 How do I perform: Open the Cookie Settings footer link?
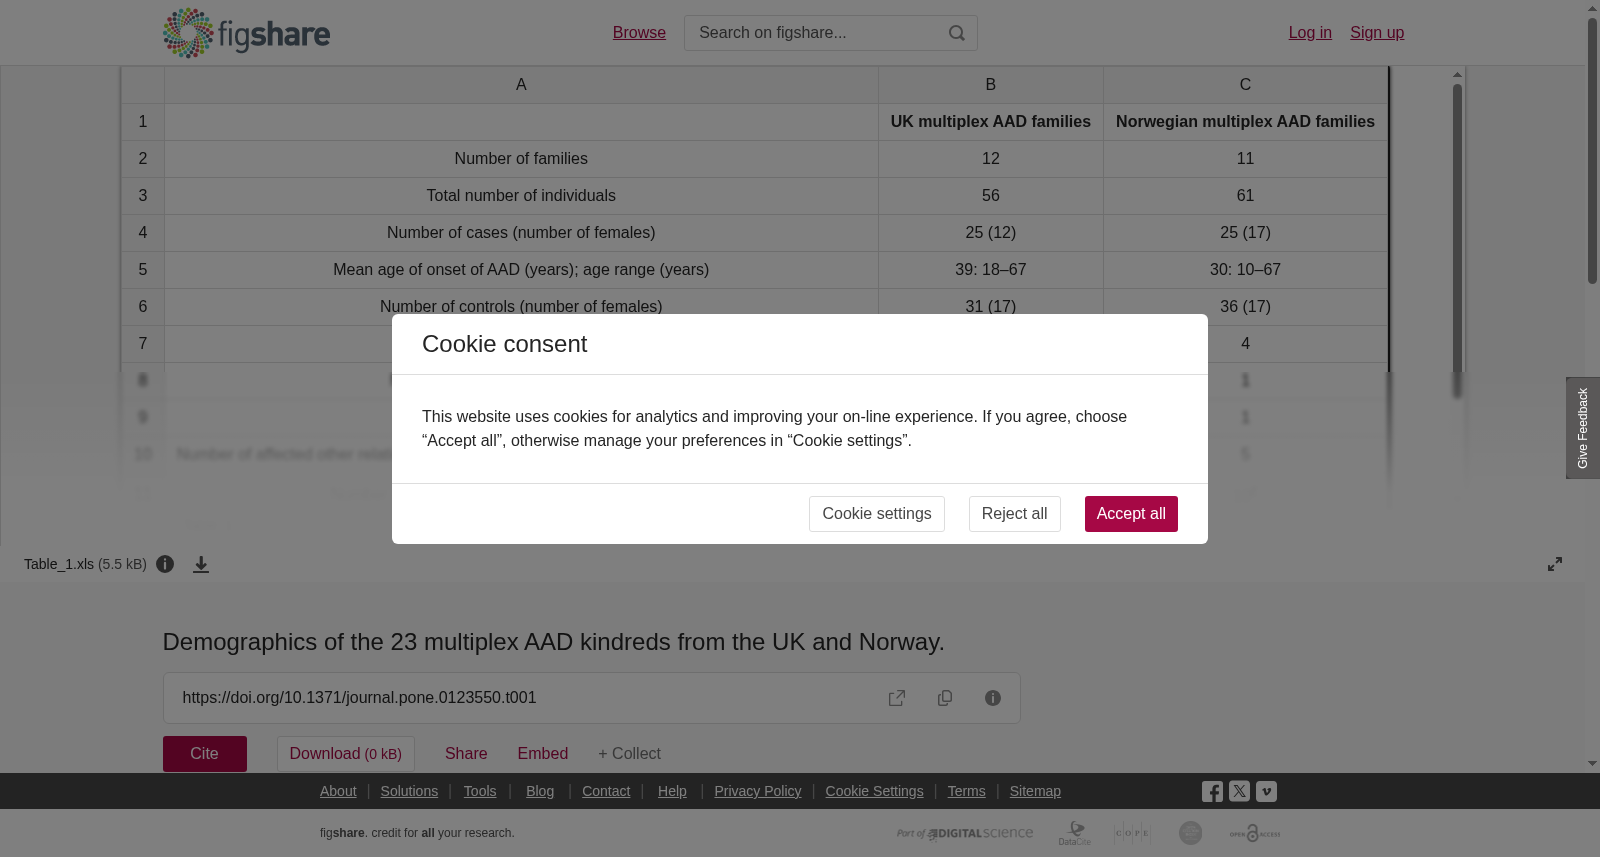point(875,791)
